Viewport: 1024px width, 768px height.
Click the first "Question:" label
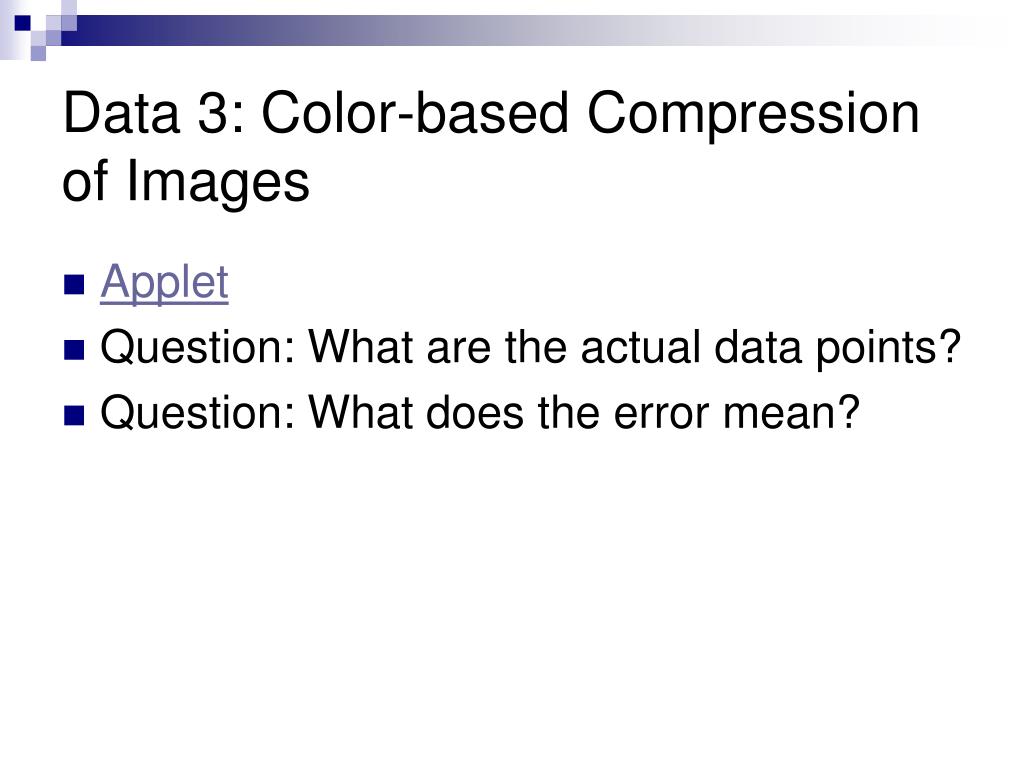(198, 348)
